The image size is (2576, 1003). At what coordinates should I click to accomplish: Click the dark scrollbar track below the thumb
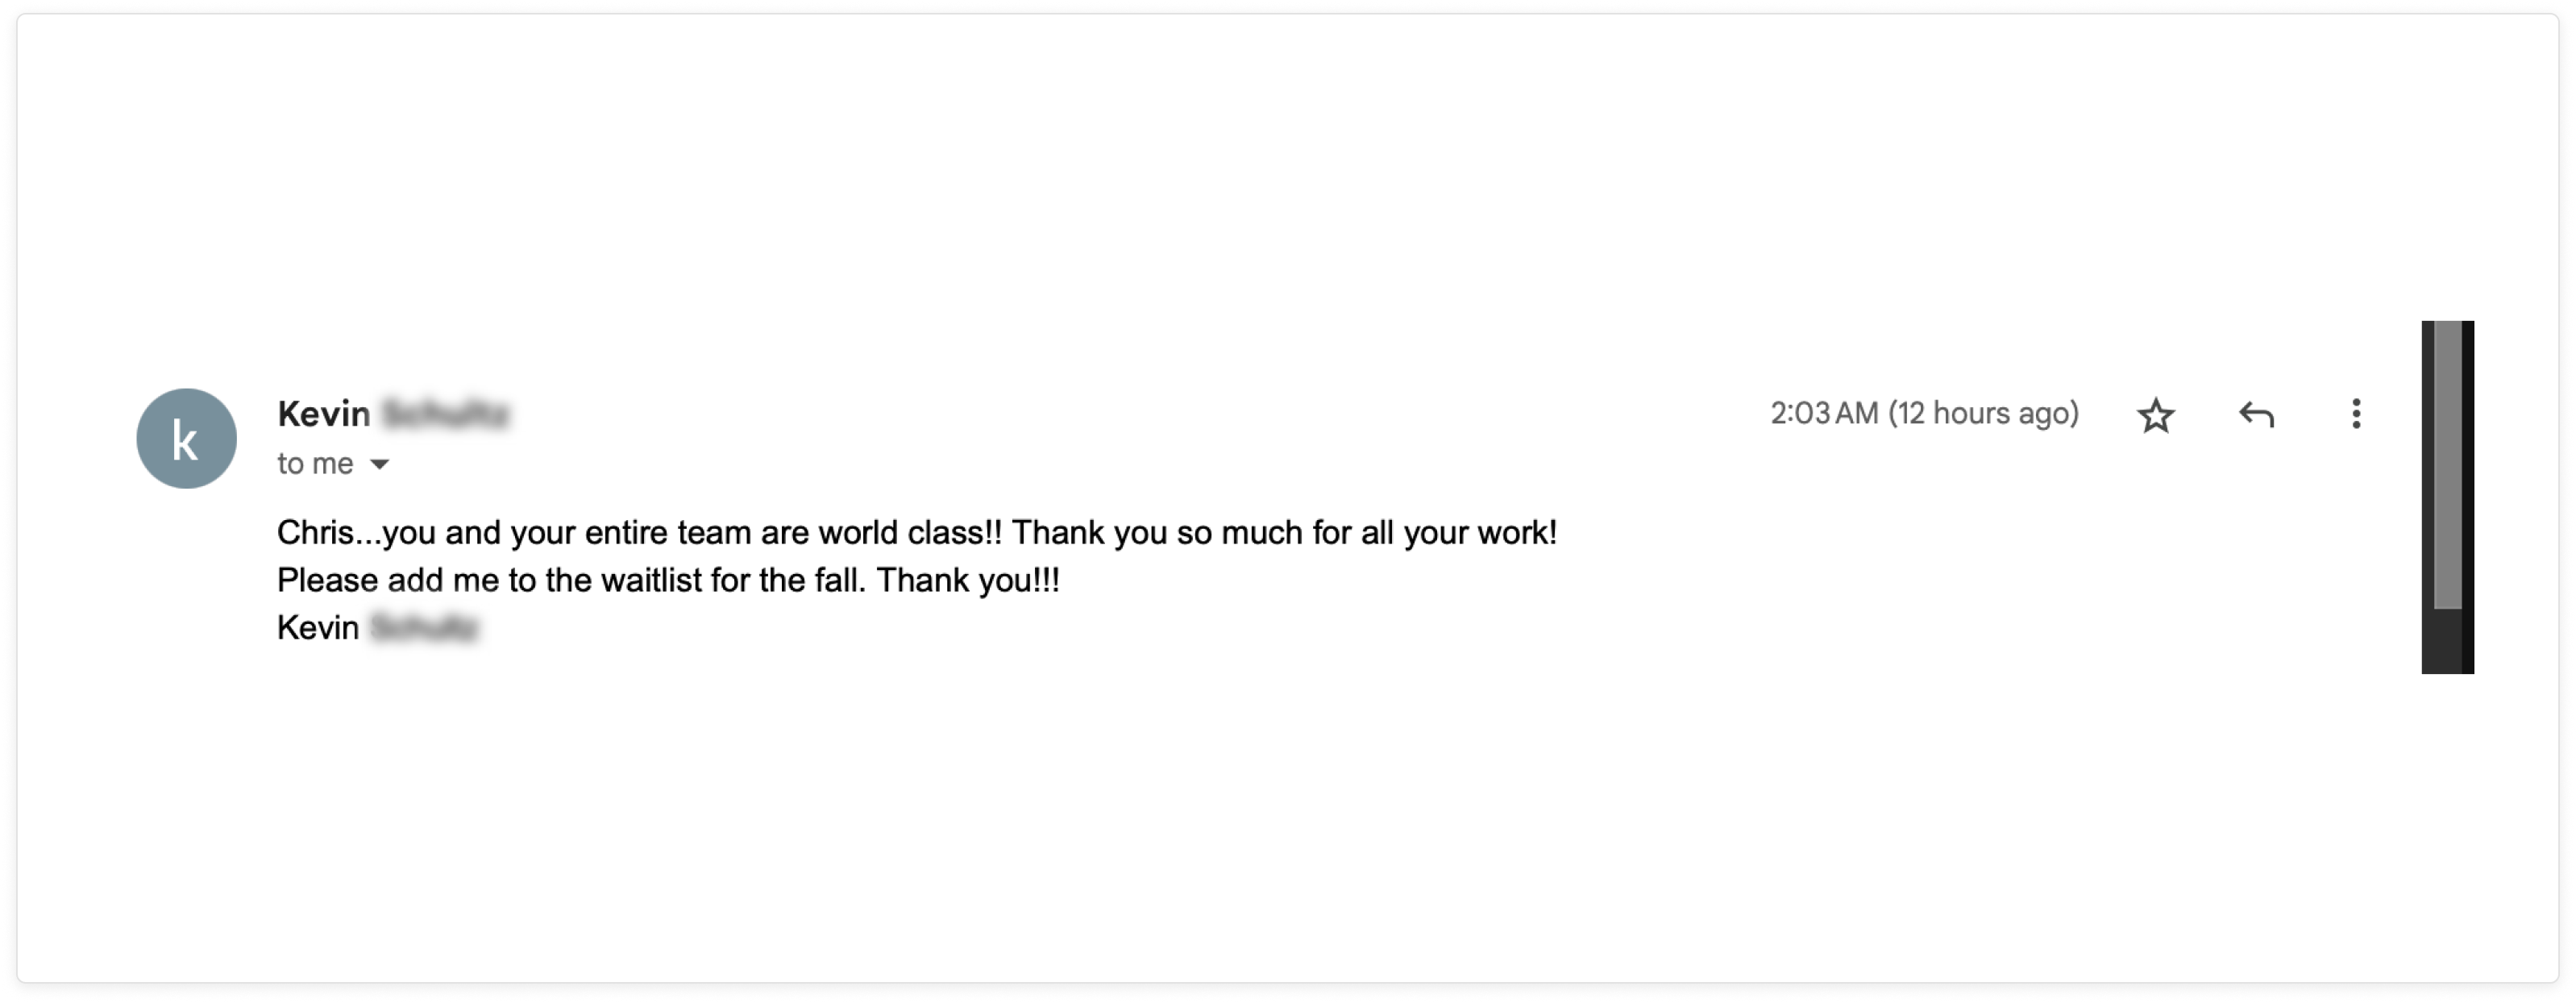tap(2446, 640)
